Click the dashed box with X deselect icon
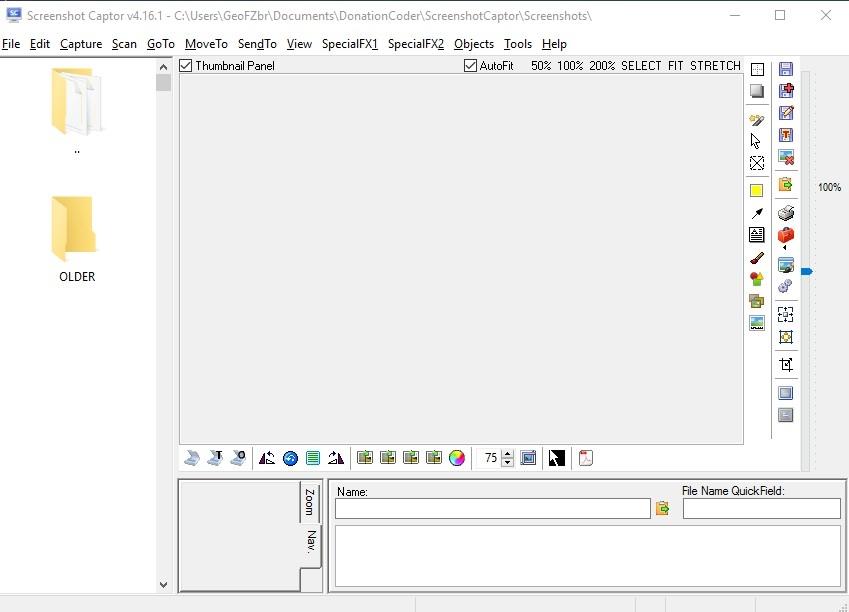Image resolution: width=849 pixels, height=612 pixels. [x=757, y=163]
